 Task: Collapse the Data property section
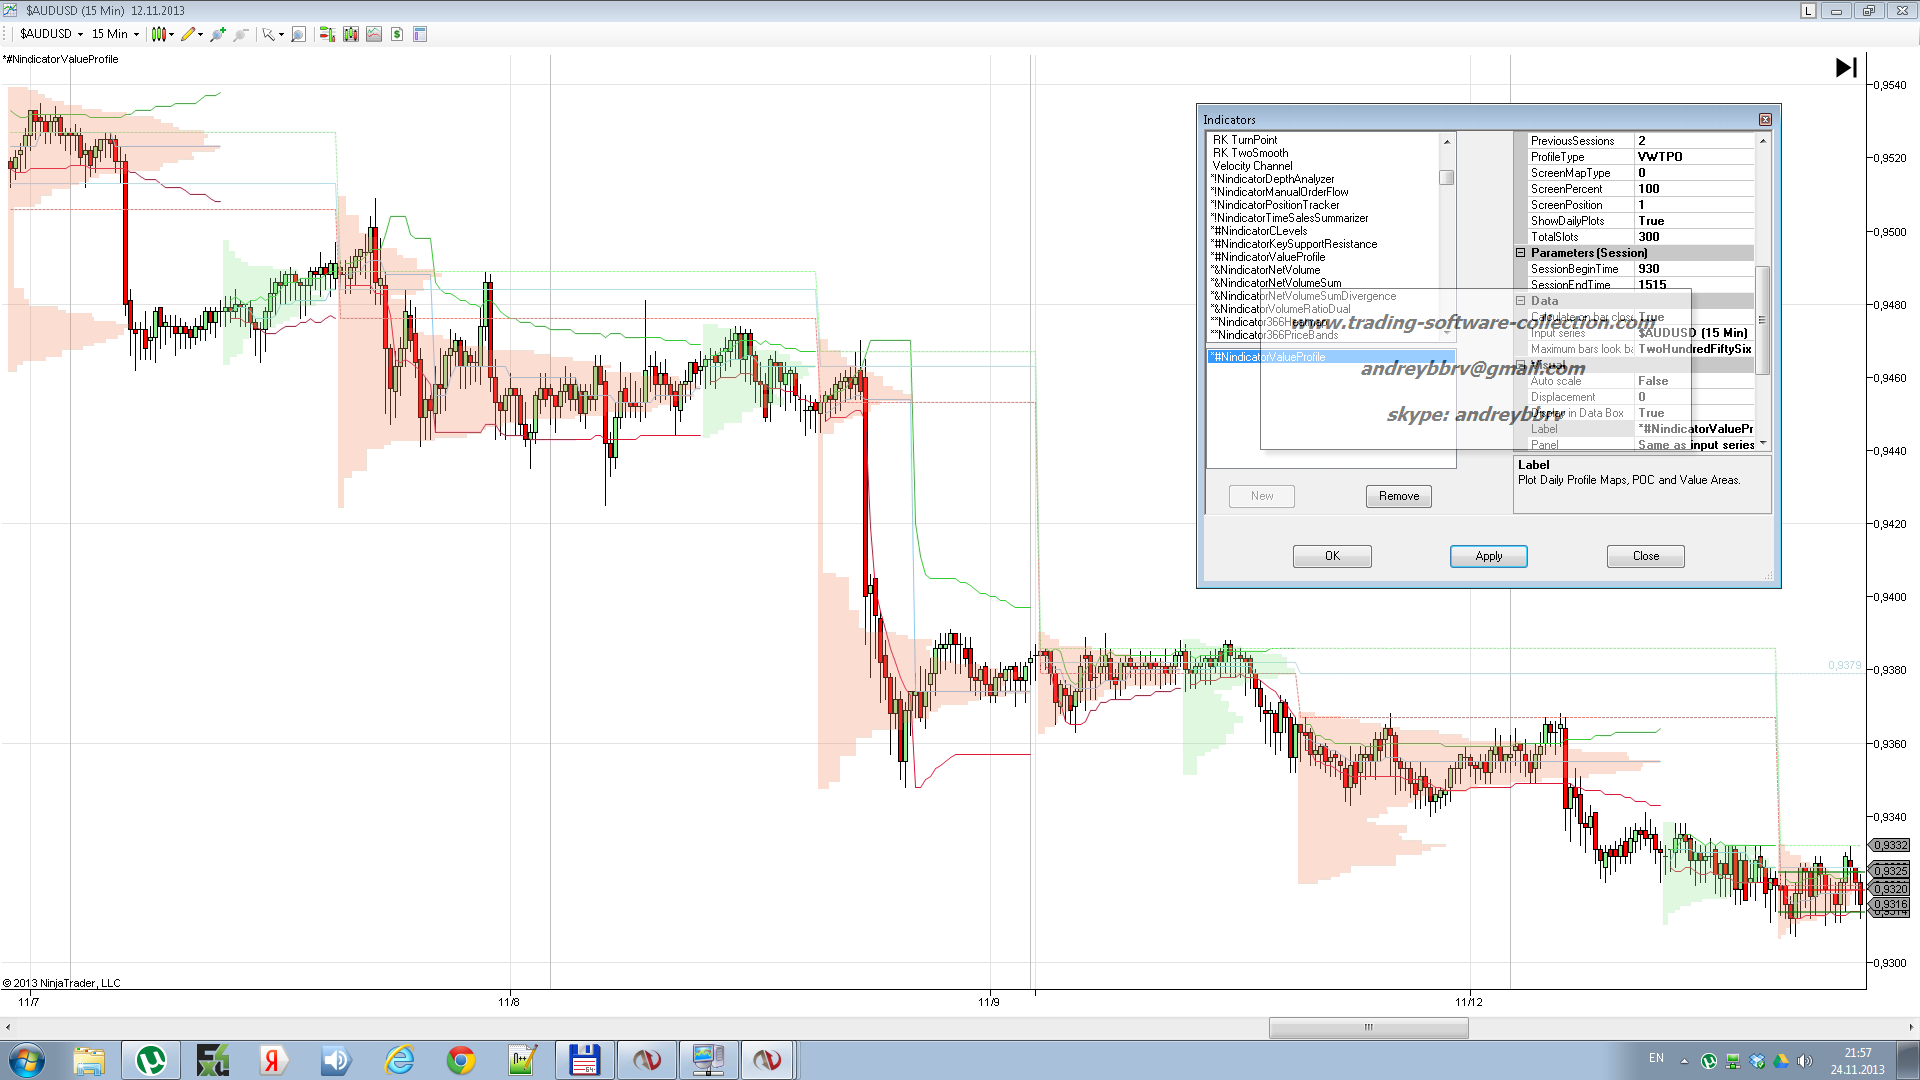[1520, 301]
